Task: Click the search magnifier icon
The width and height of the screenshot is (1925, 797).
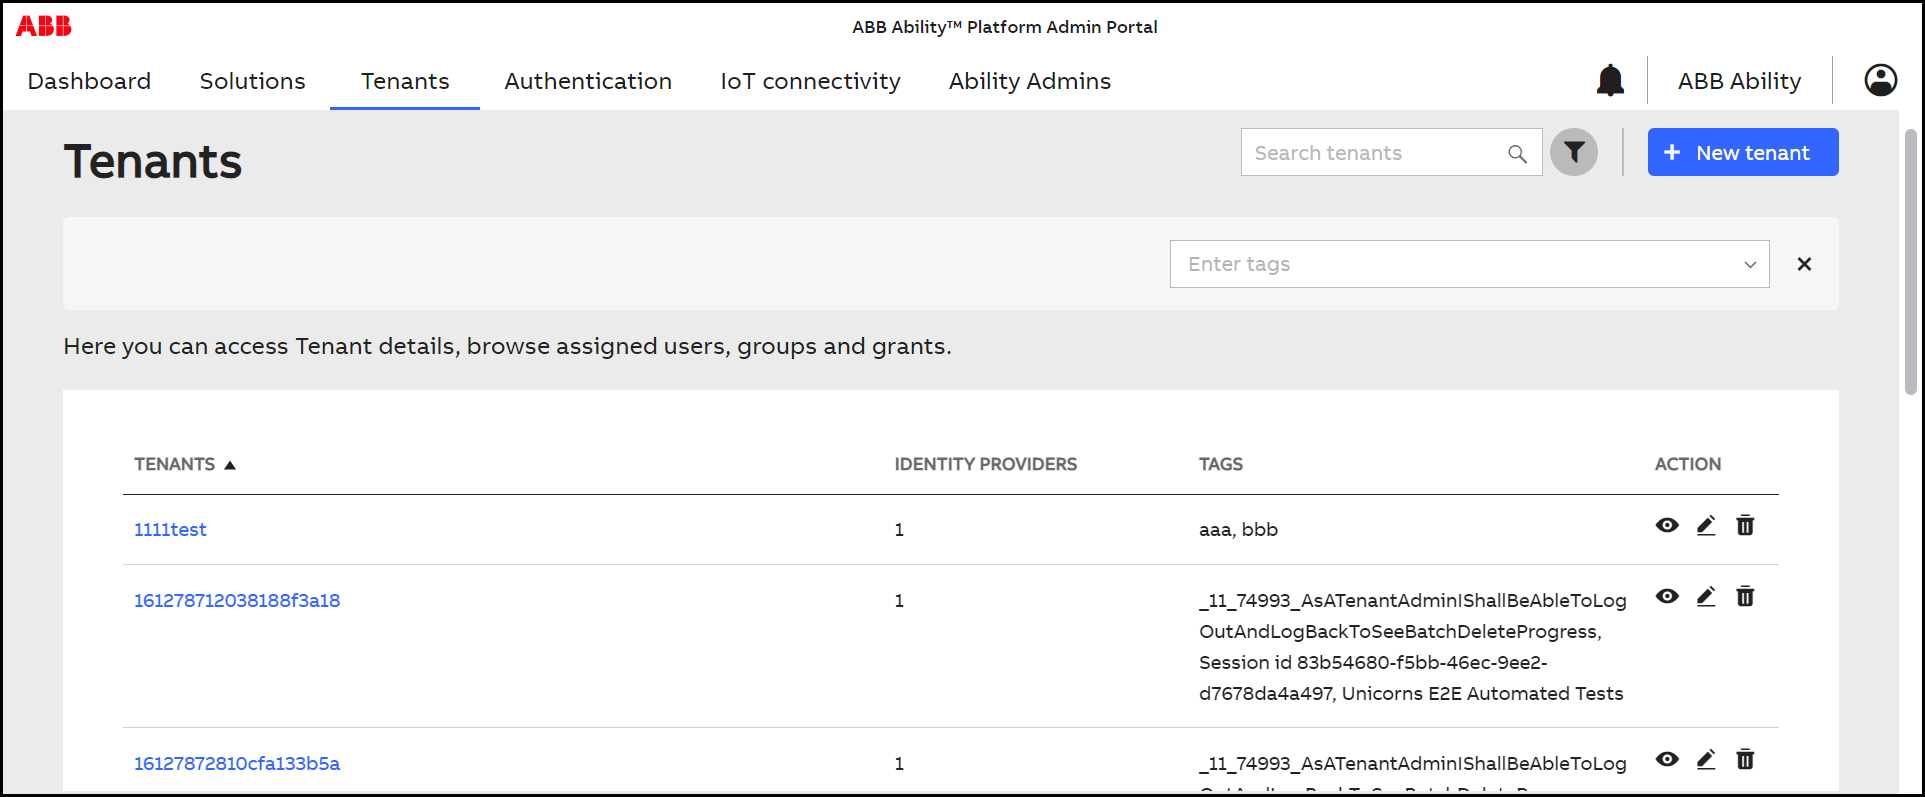Action: [1517, 153]
